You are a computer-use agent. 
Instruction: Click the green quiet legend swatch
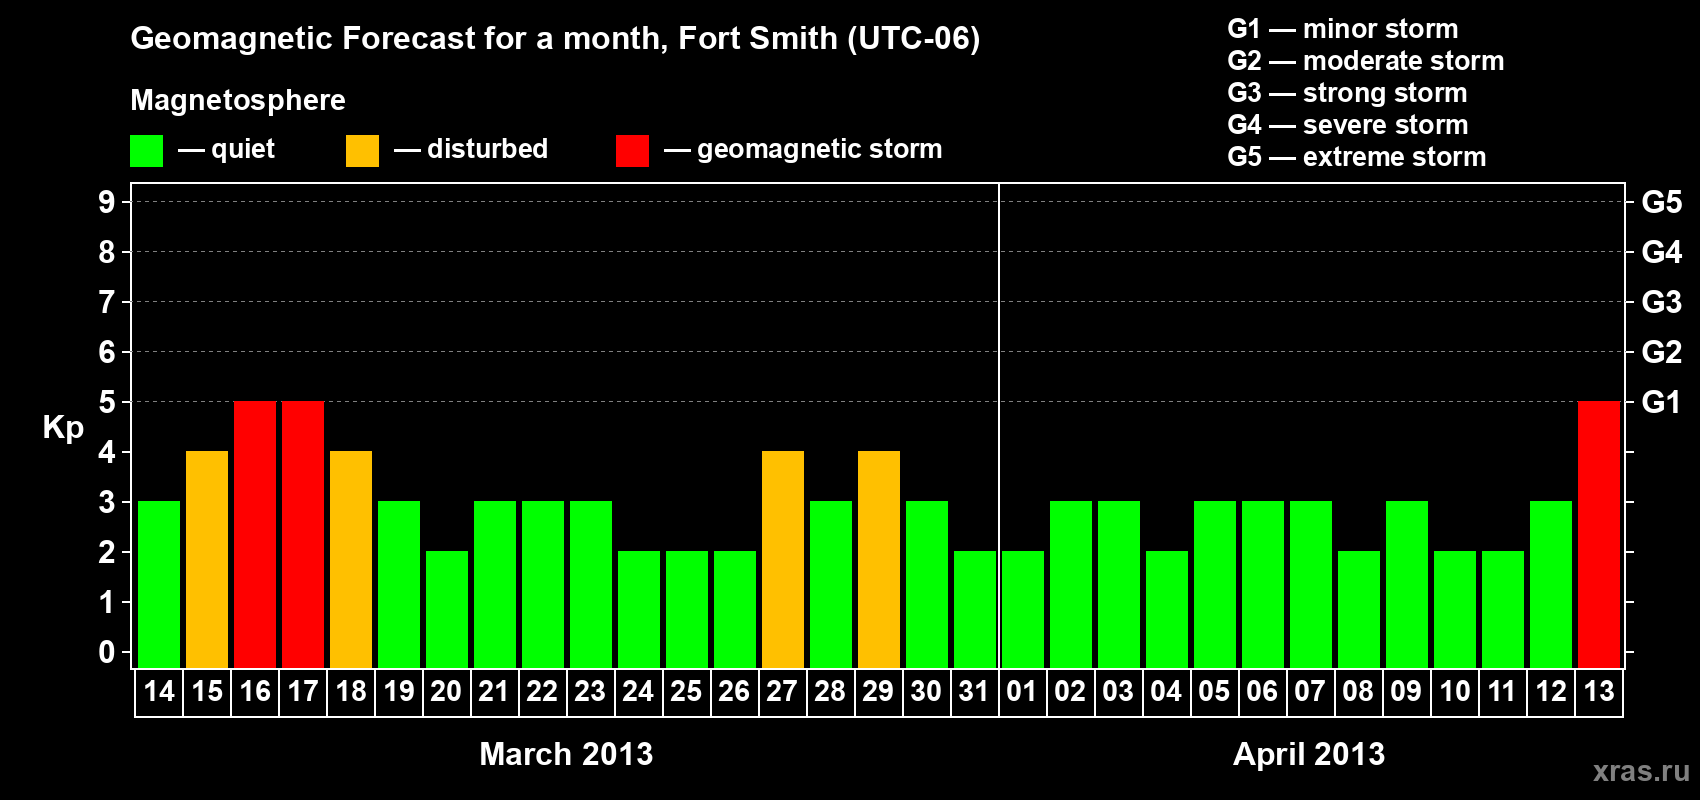[x=147, y=151]
